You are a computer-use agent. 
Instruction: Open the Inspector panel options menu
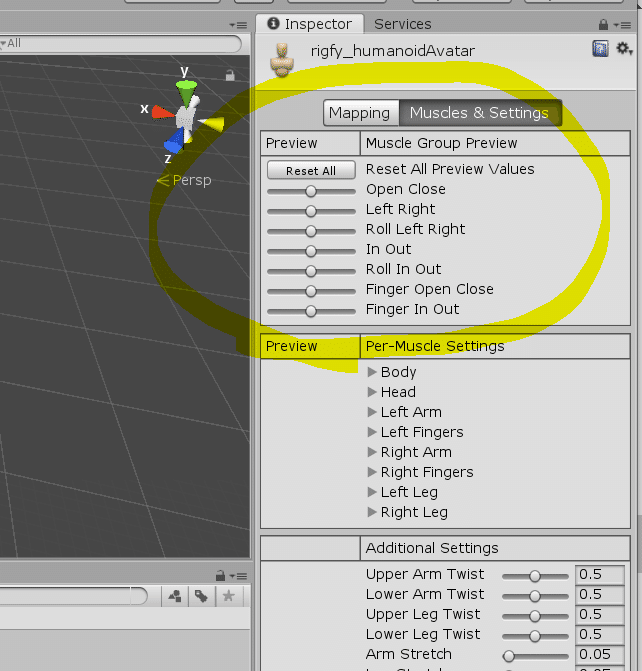[622, 25]
